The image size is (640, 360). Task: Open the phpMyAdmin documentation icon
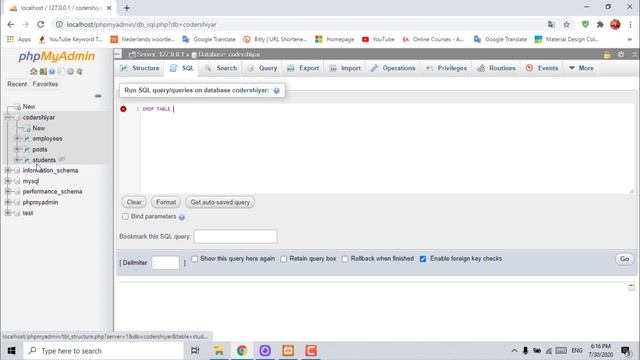(x=52, y=71)
